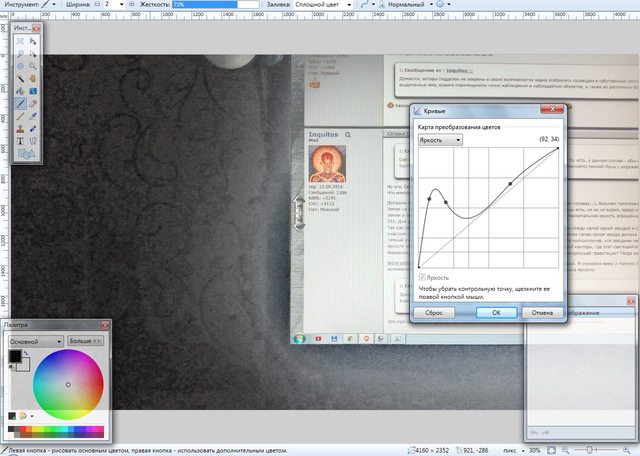Decrease brush width with minus button
The width and height of the screenshot is (640, 456).
[x=97, y=4]
